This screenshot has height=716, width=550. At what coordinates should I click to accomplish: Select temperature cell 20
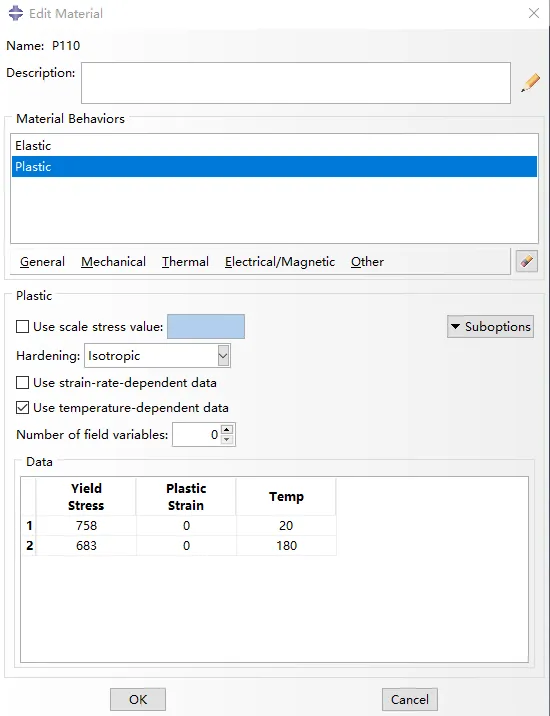286,526
